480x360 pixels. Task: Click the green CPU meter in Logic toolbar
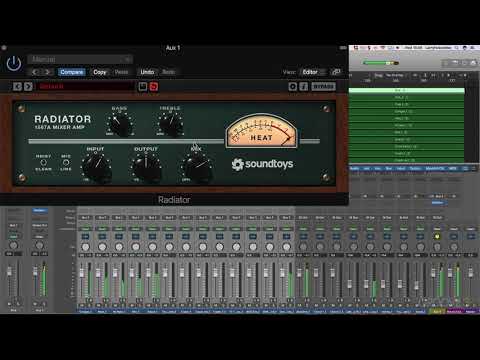tap(380, 63)
